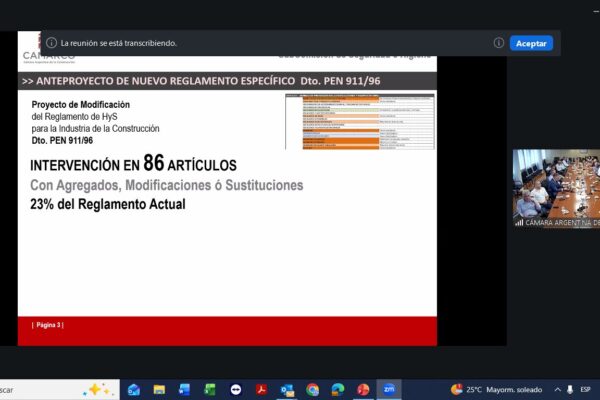Click the line "para la Industria de la Construcción"
600x400 pixels.
pyautogui.click(x=95, y=129)
